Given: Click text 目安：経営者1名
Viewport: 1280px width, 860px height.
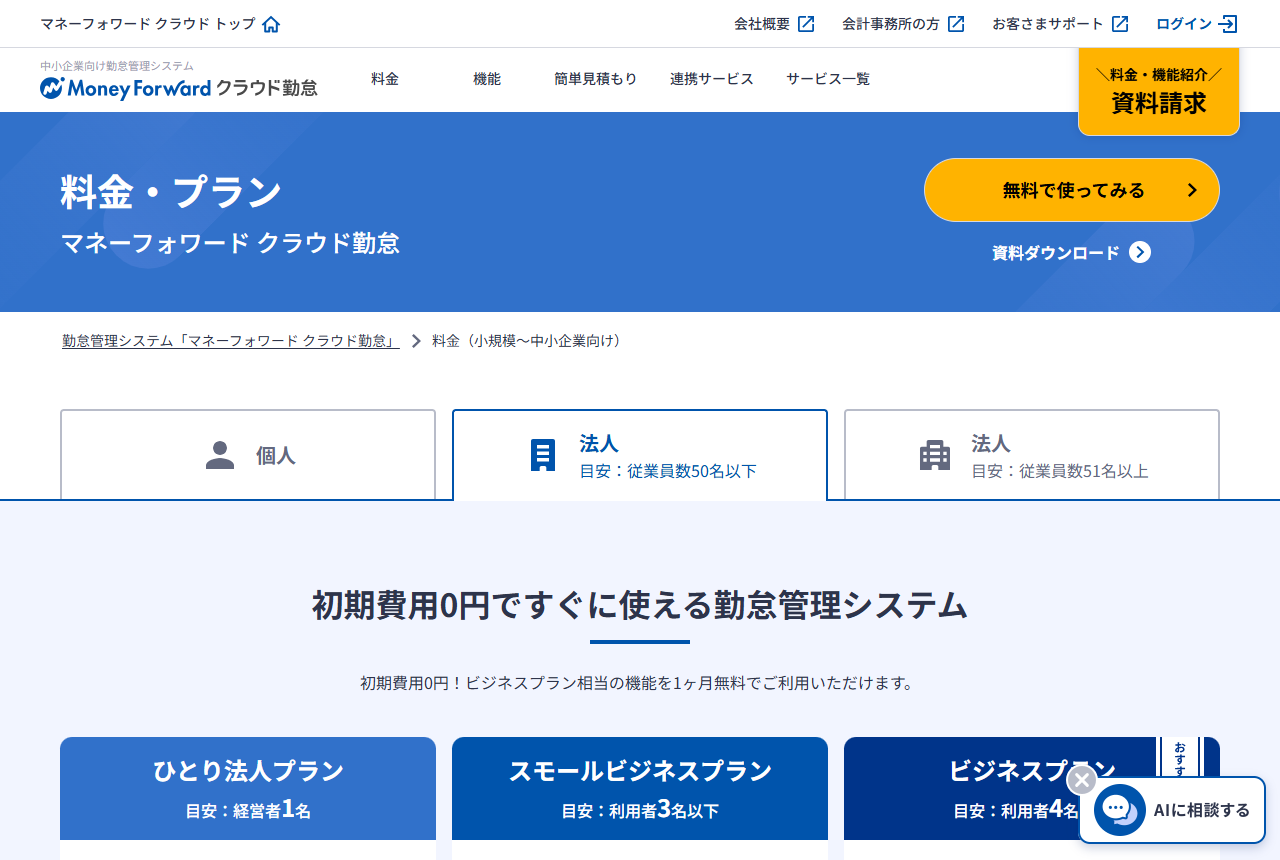Looking at the screenshot, I should [x=248, y=809].
